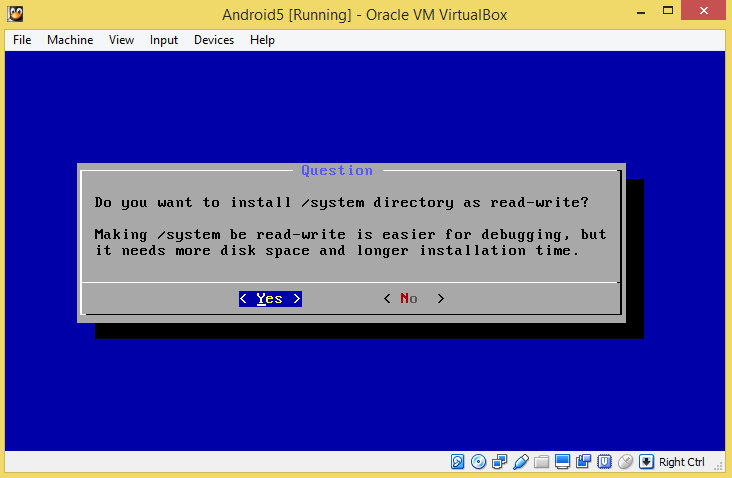Click the keyboard capture arrow icon
The width and height of the screenshot is (732, 478).
(x=647, y=462)
